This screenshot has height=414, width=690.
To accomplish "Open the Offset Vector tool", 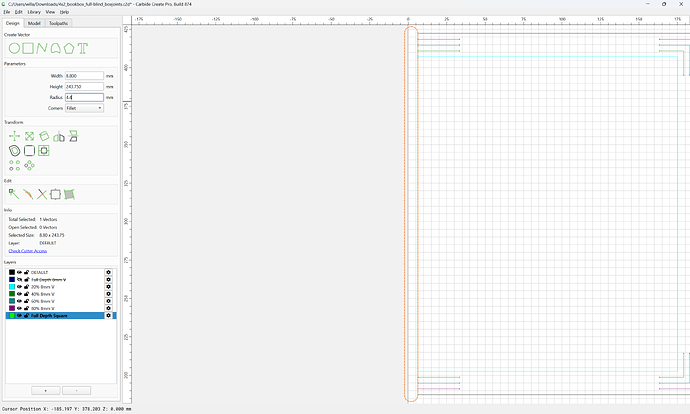I will 15,151.
